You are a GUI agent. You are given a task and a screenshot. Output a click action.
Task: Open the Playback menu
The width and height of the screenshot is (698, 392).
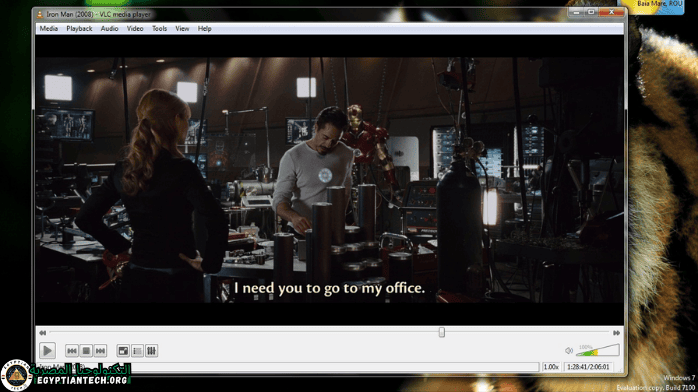coord(79,28)
